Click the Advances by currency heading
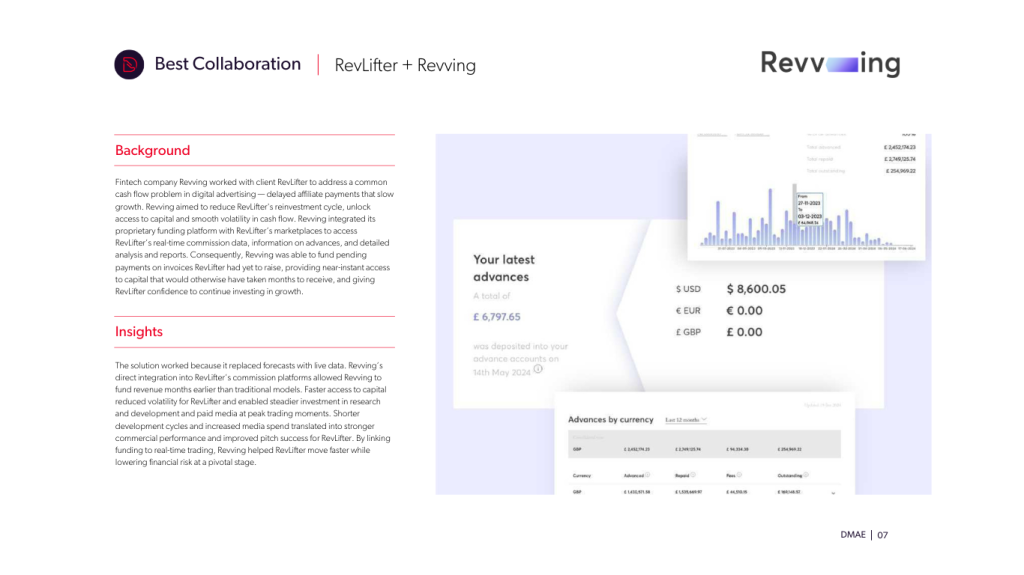 [610, 420]
